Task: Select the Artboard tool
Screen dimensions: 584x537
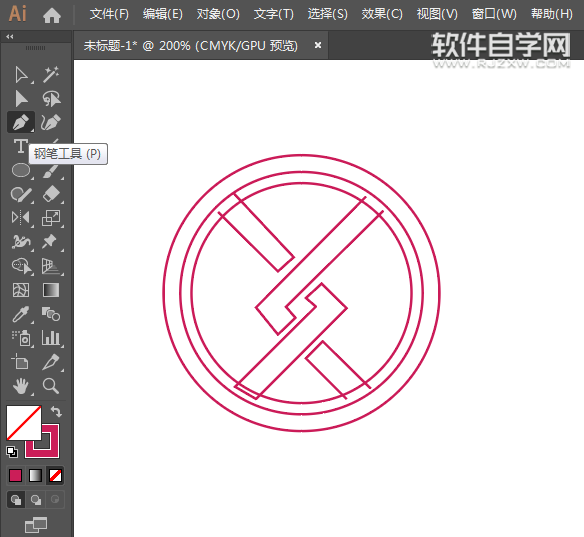Action: [20, 362]
